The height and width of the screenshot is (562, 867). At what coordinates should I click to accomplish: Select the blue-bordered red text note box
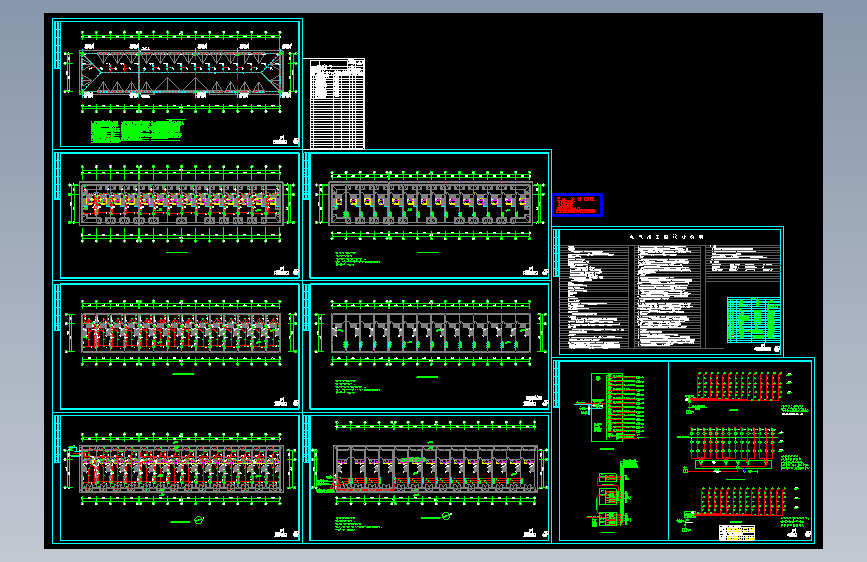[577, 205]
